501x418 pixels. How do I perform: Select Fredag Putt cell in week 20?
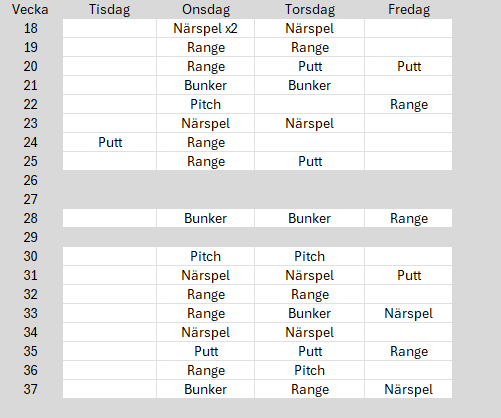coord(409,66)
